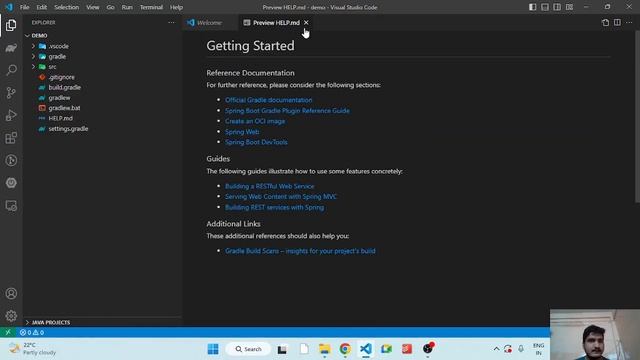The width and height of the screenshot is (640, 360).
Task: Open Building a RESTful Web Service link
Action: click(269, 186)
